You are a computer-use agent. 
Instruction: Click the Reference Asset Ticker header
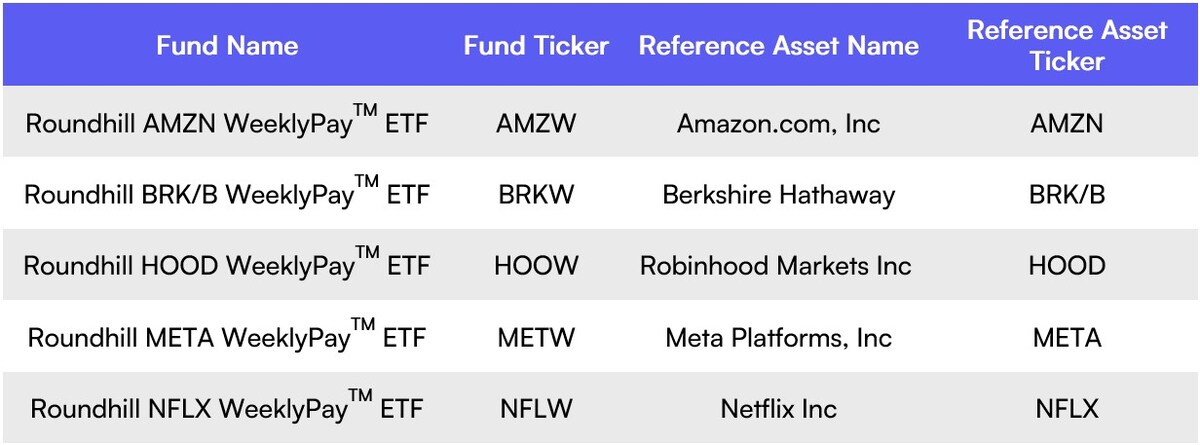pos(1067,45)
